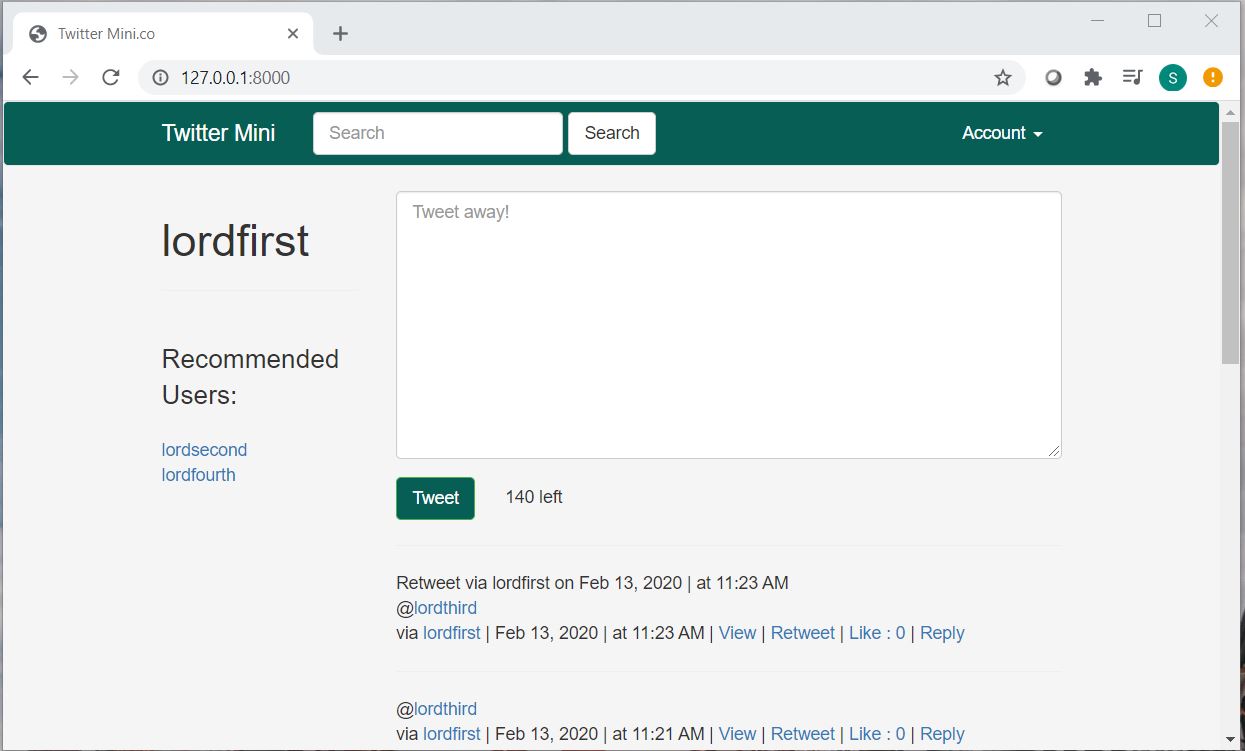Open lordfirst author link in 11:21 AM post
1245x751 pixels.
point(452,734)
